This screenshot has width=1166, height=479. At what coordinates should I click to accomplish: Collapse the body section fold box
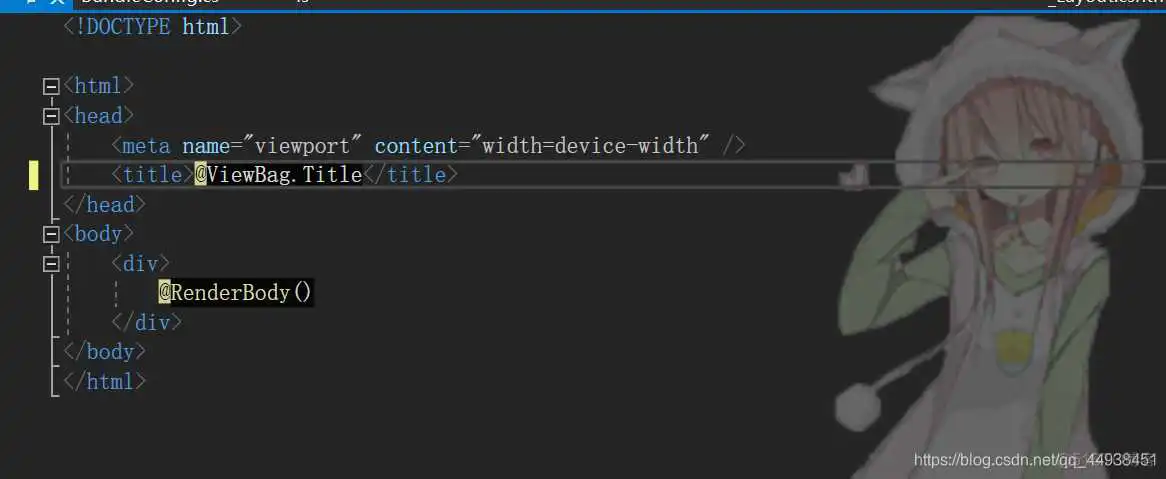[x=51, y=234]
